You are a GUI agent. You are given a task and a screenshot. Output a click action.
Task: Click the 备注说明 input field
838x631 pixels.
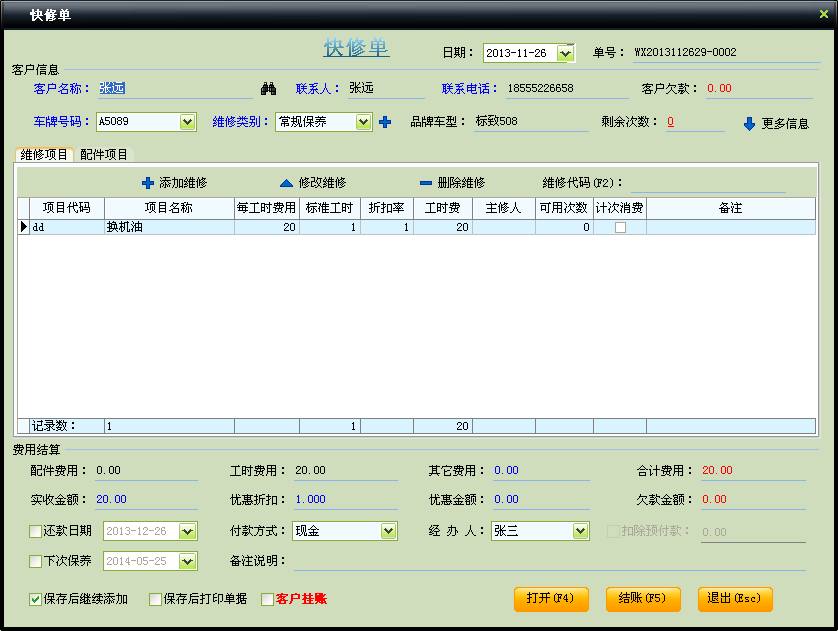pyautogui.click(x=548, y=561)
